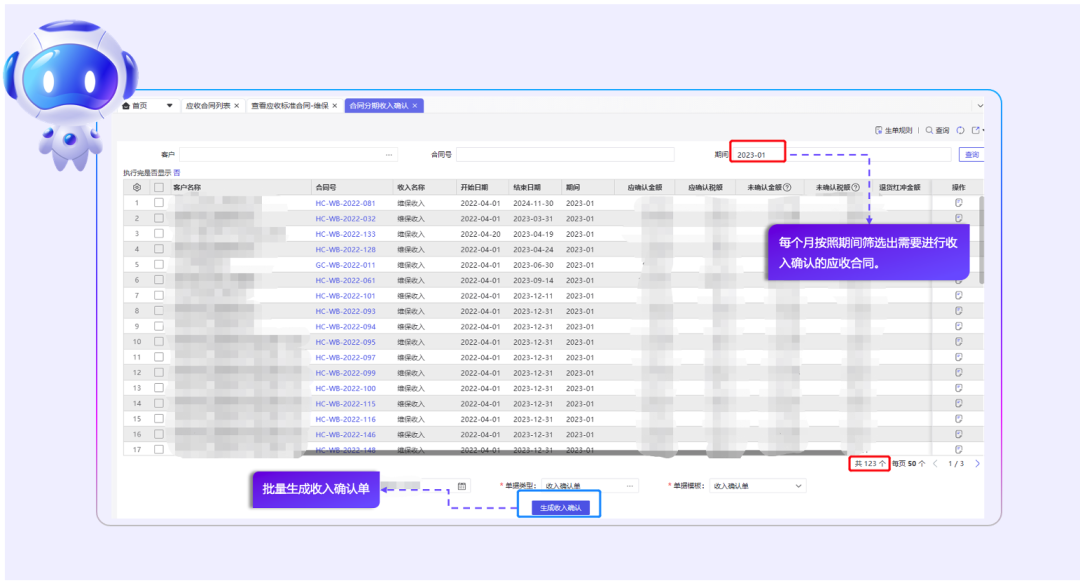Check the checkbox for row 5
Screen dimensions: 1080x583
(x=158, y=265)
